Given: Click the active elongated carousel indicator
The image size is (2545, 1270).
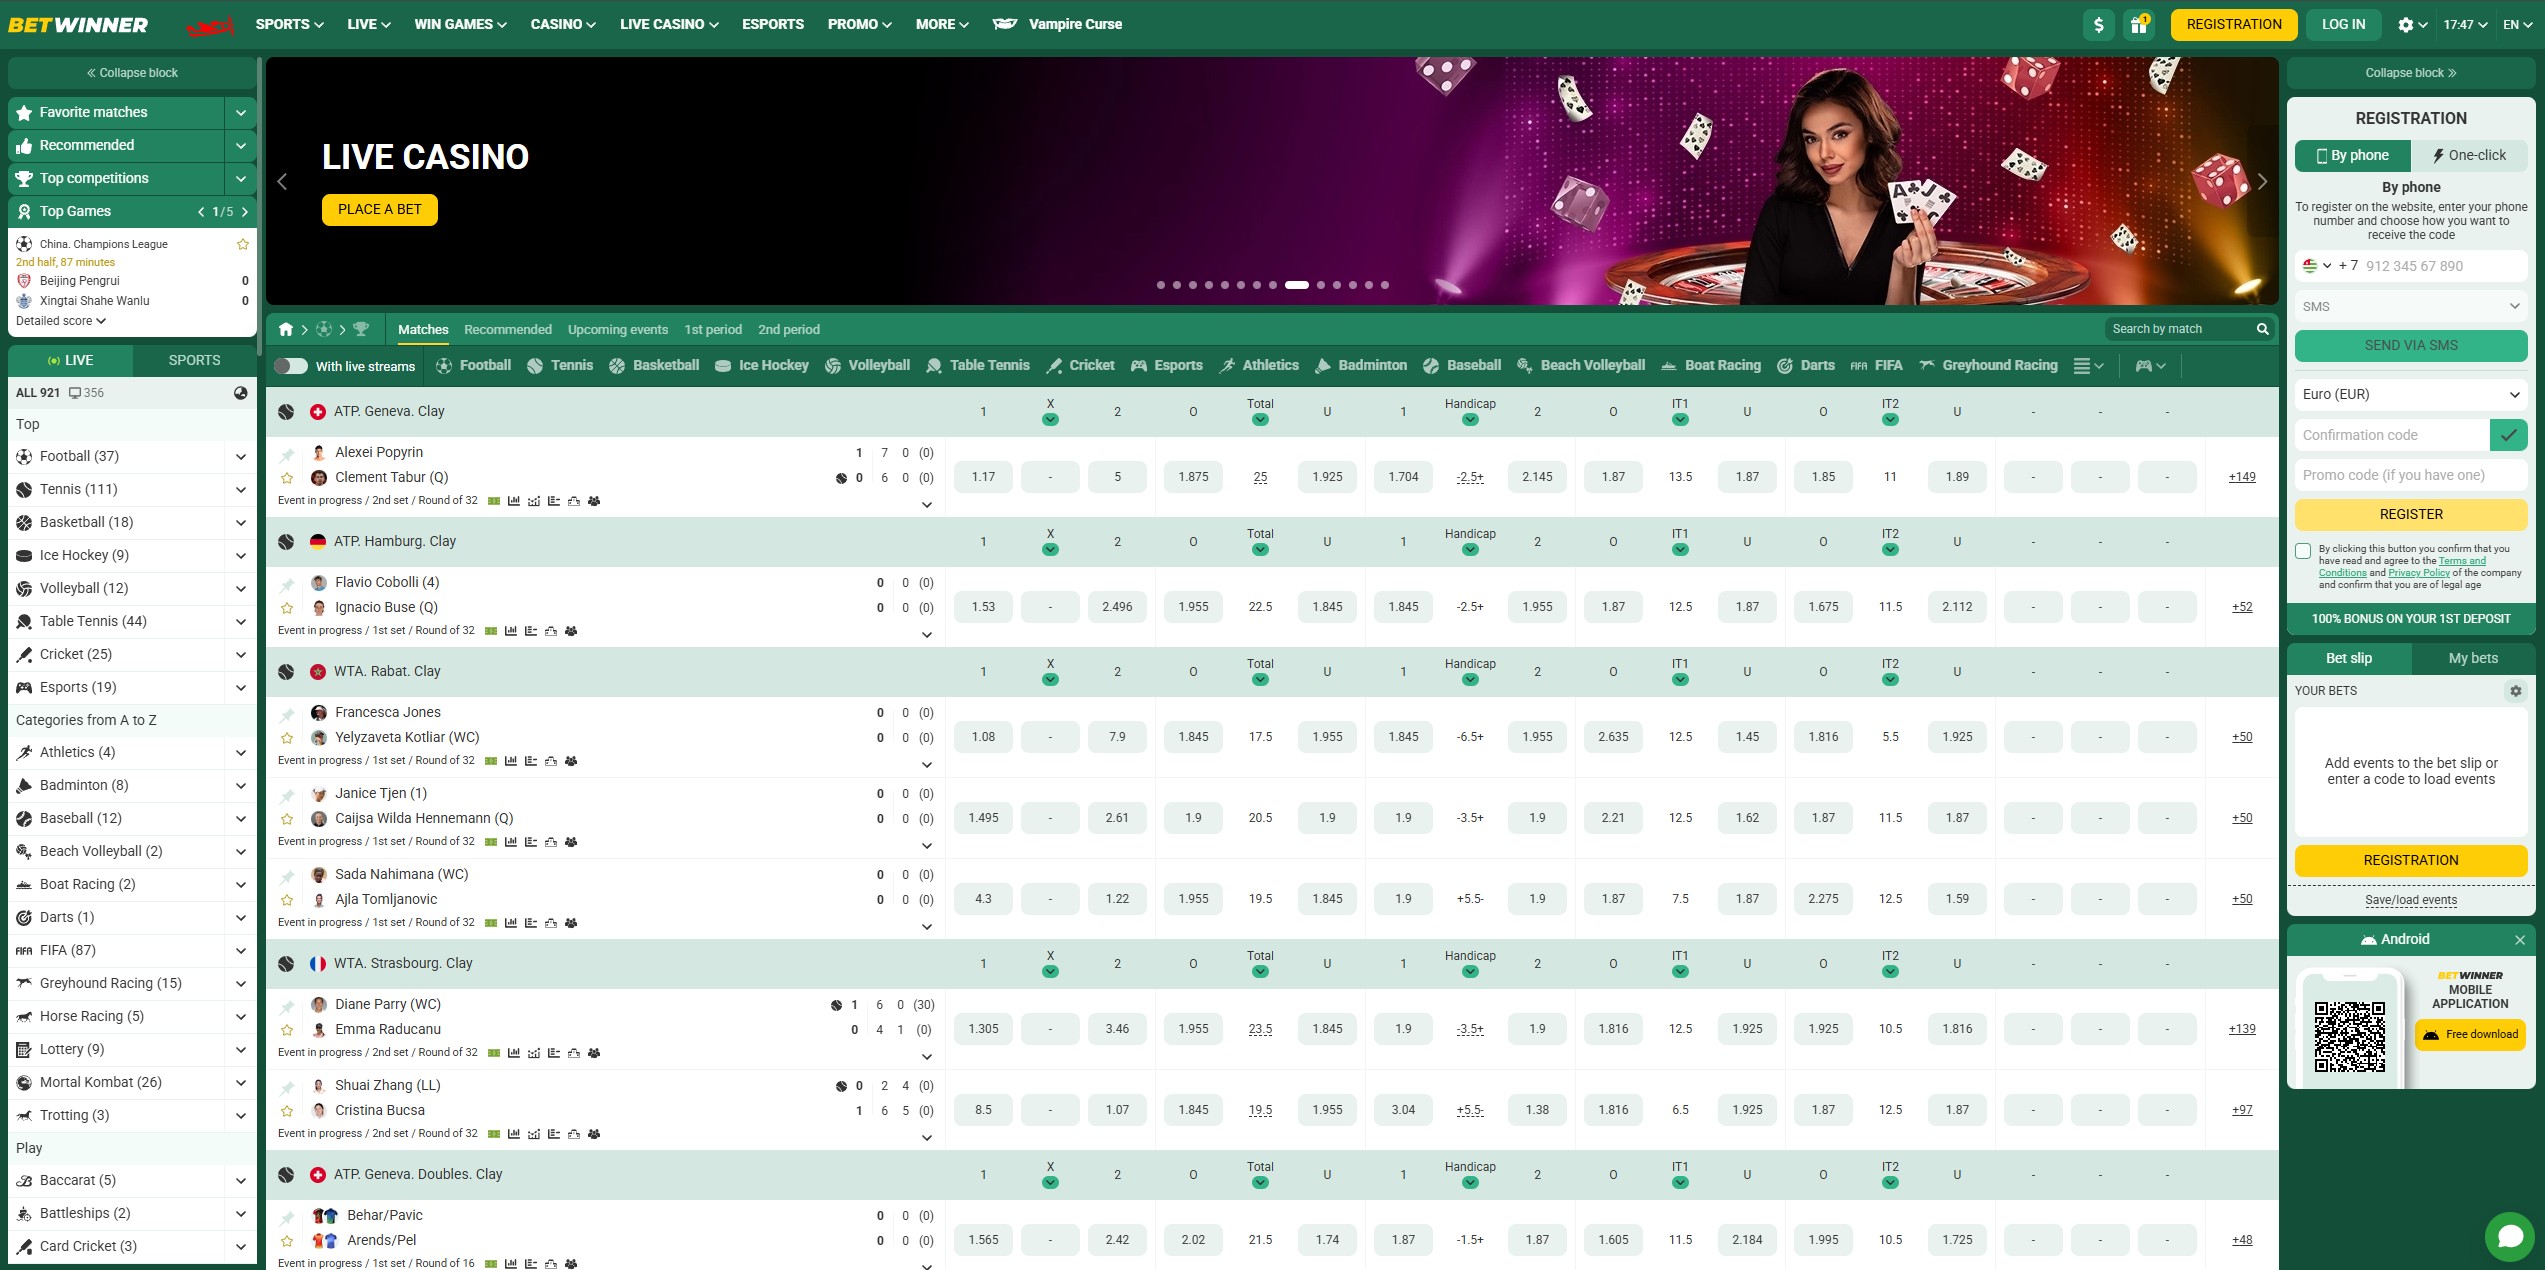Looking at the screenshot, I should coord(1297,285).
